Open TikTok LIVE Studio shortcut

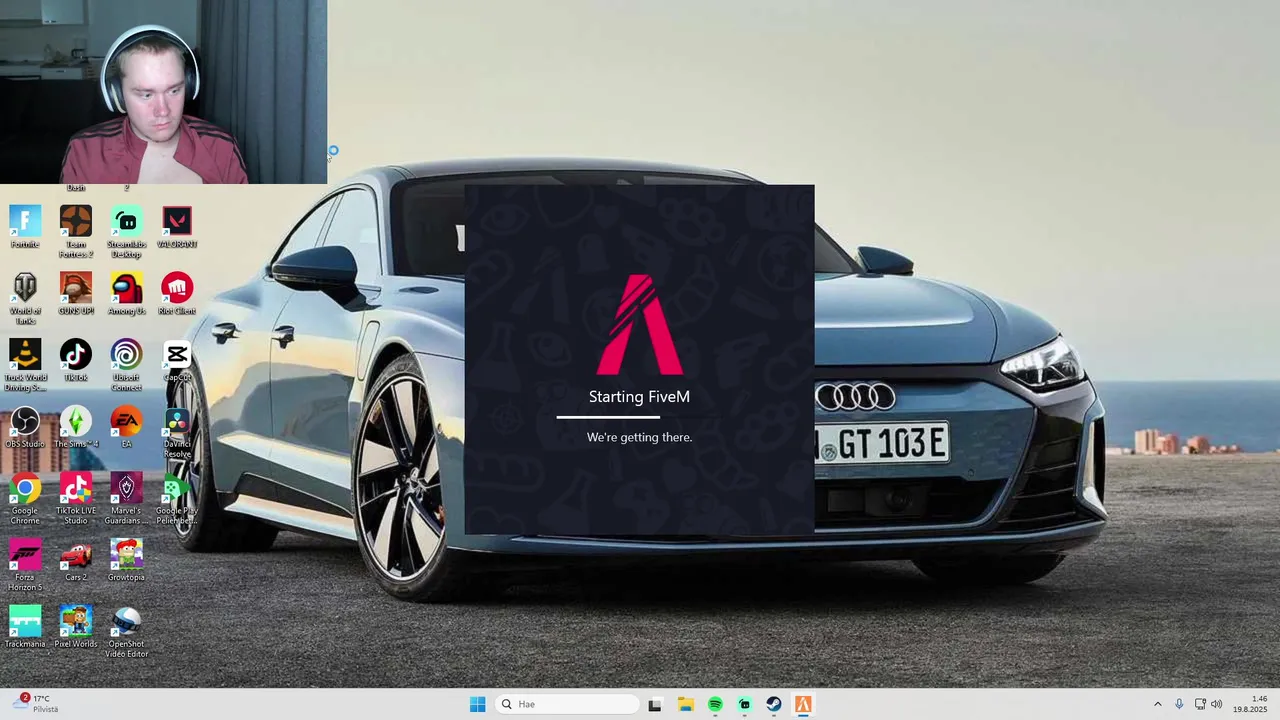click(76, 498)
